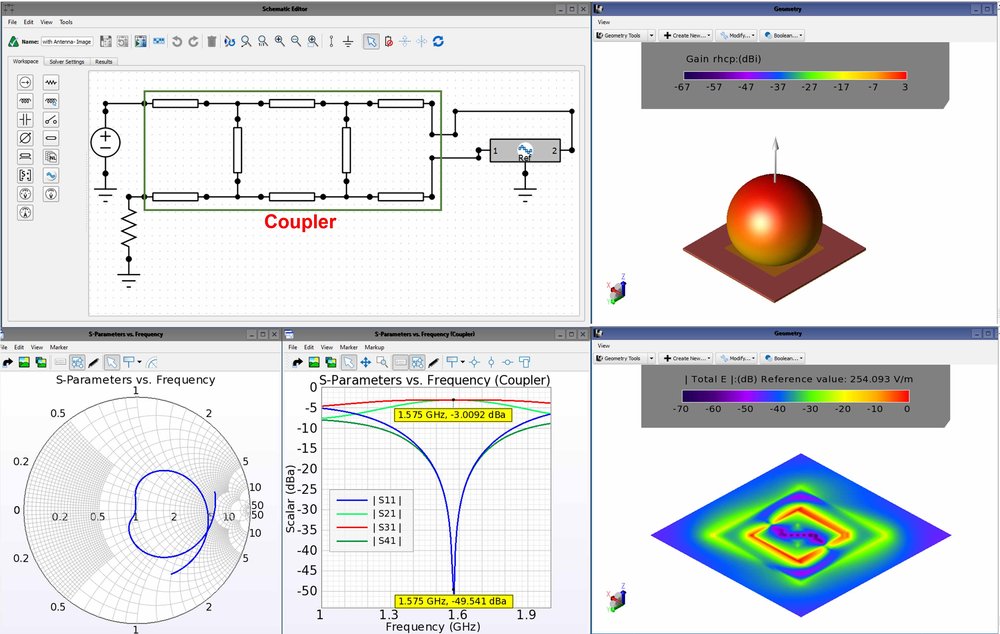Viewport: 1000px width, 634px height.
Task: Toggle the legend display button in Coupler plot
Action: (400, 362)
